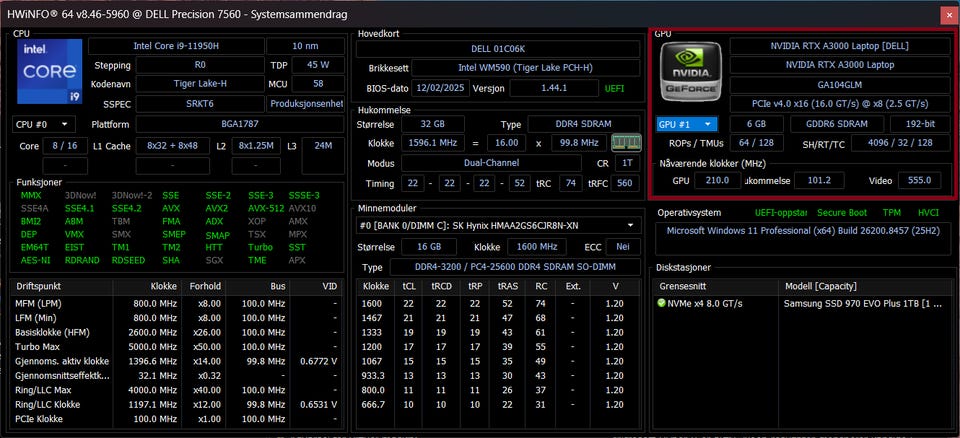Screen dimensions: 960x438
Task: Click the Produksjonsenhet field
Action: pyautogui.click(x=306, y=104)
